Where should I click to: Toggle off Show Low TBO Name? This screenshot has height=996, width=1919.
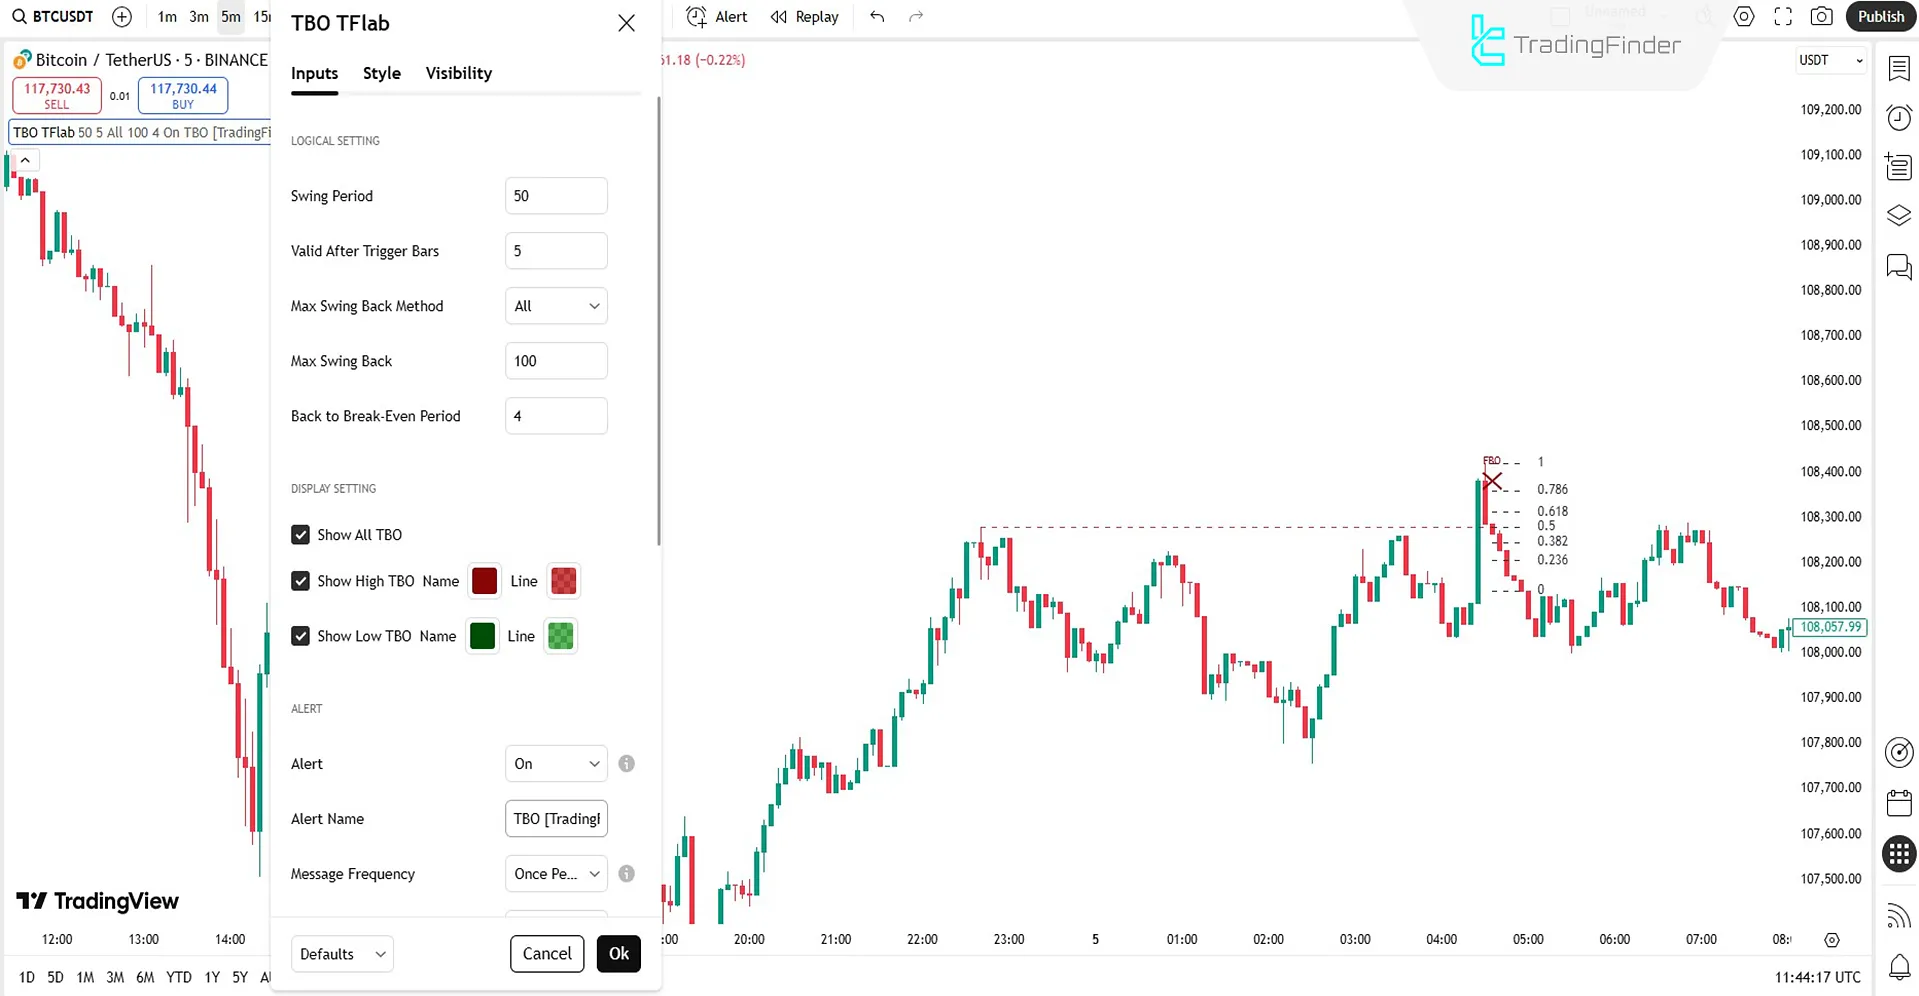(300, 636)
